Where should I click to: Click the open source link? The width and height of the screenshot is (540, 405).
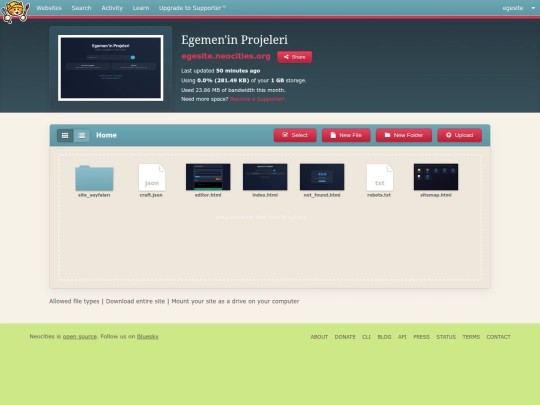80,336
